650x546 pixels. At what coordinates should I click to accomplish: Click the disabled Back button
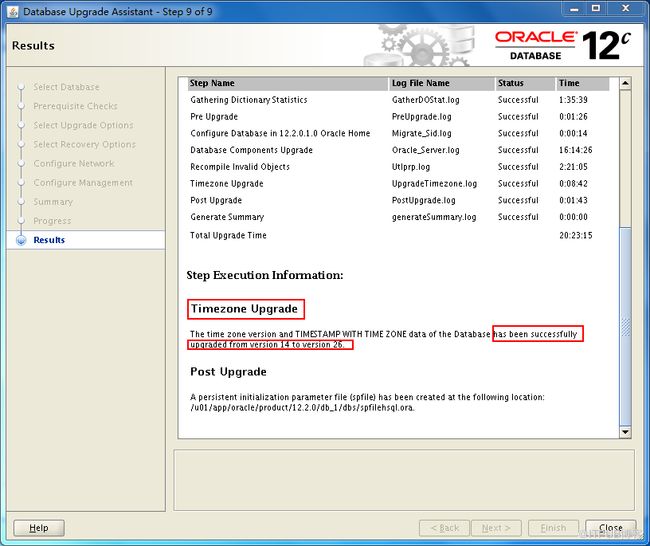point(444,528)
